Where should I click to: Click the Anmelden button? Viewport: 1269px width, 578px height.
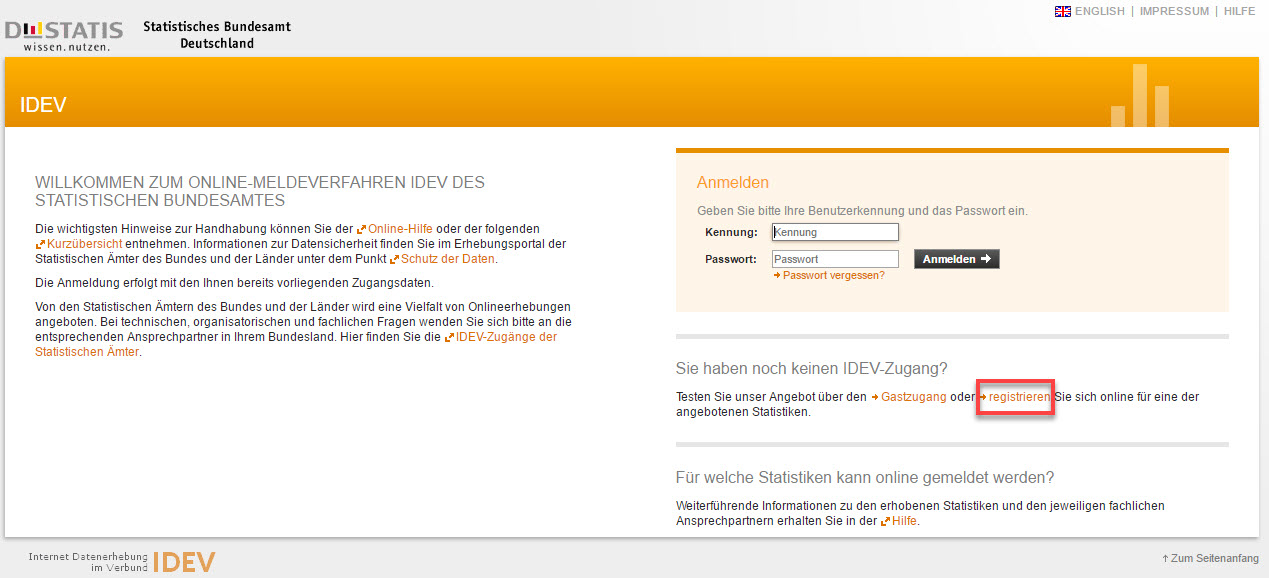click(x=956, y=259)
